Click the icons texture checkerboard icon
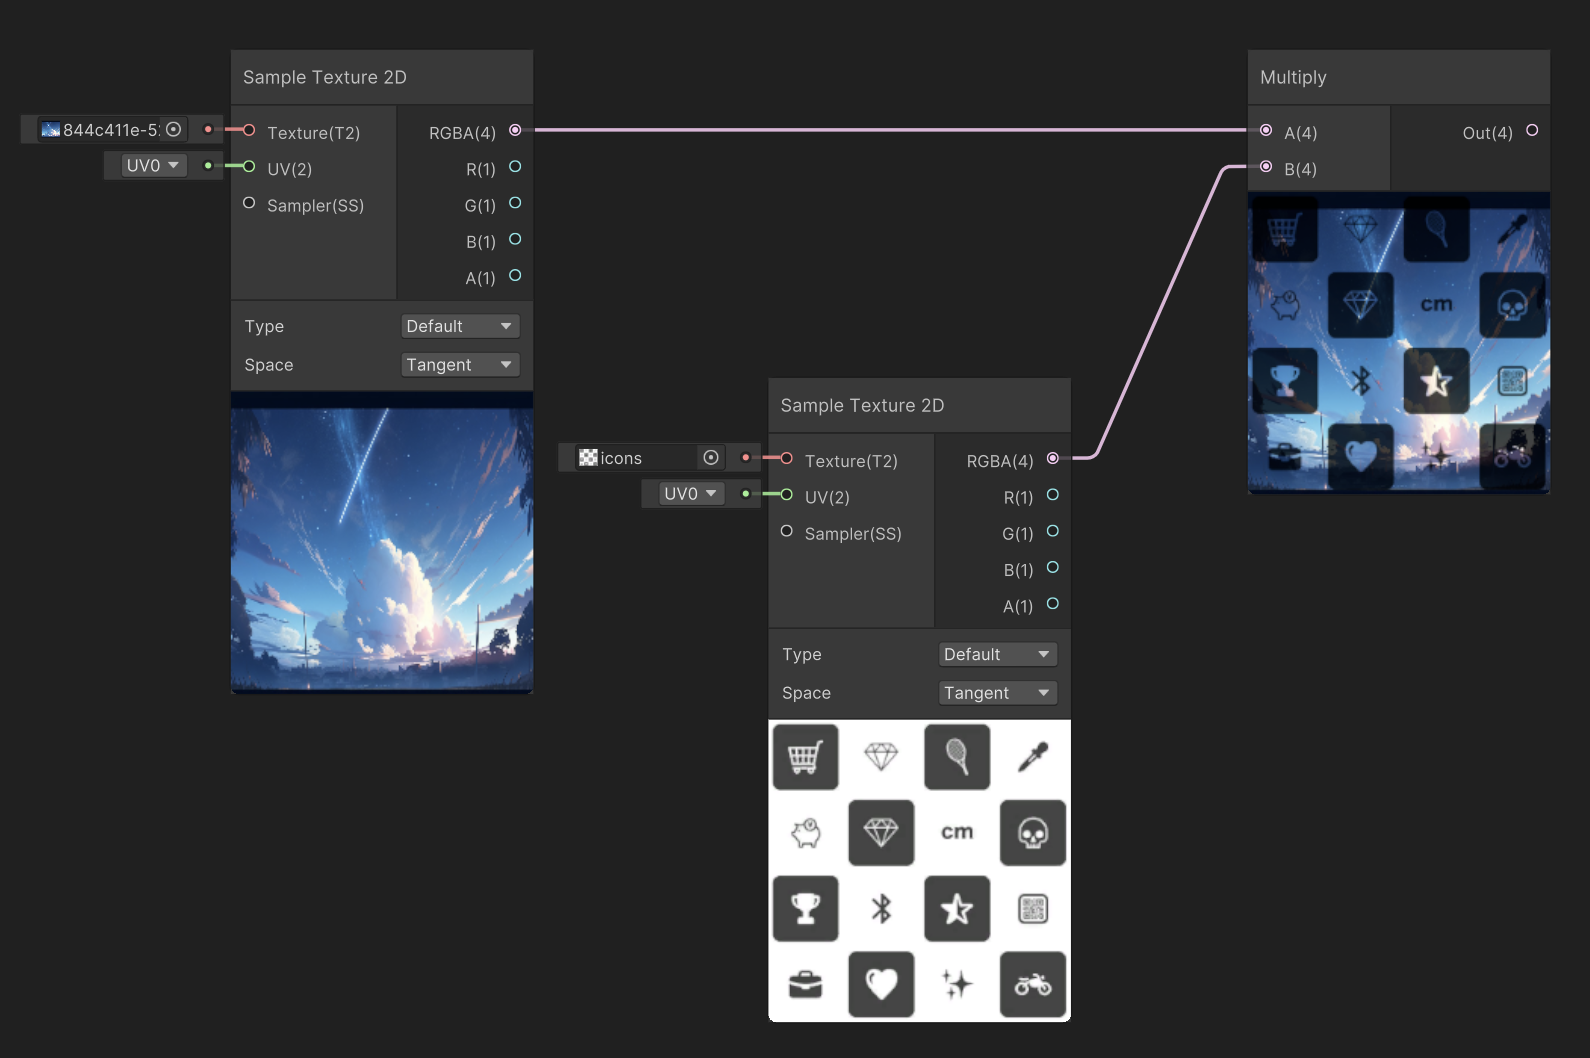 click(x=588, y=457)
